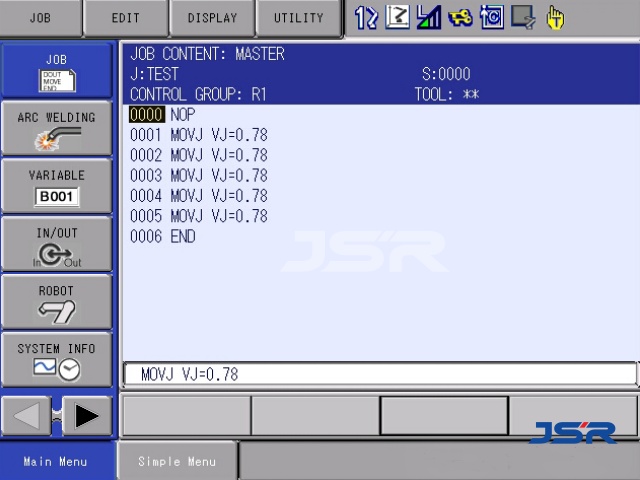The width and height of the screenshot is (640, 480).
Task: Click the TOOL: ** header field
Action: [447, 95]
